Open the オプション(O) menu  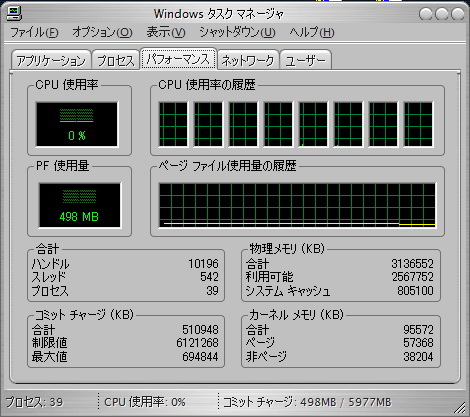click(x=102, y=32)
